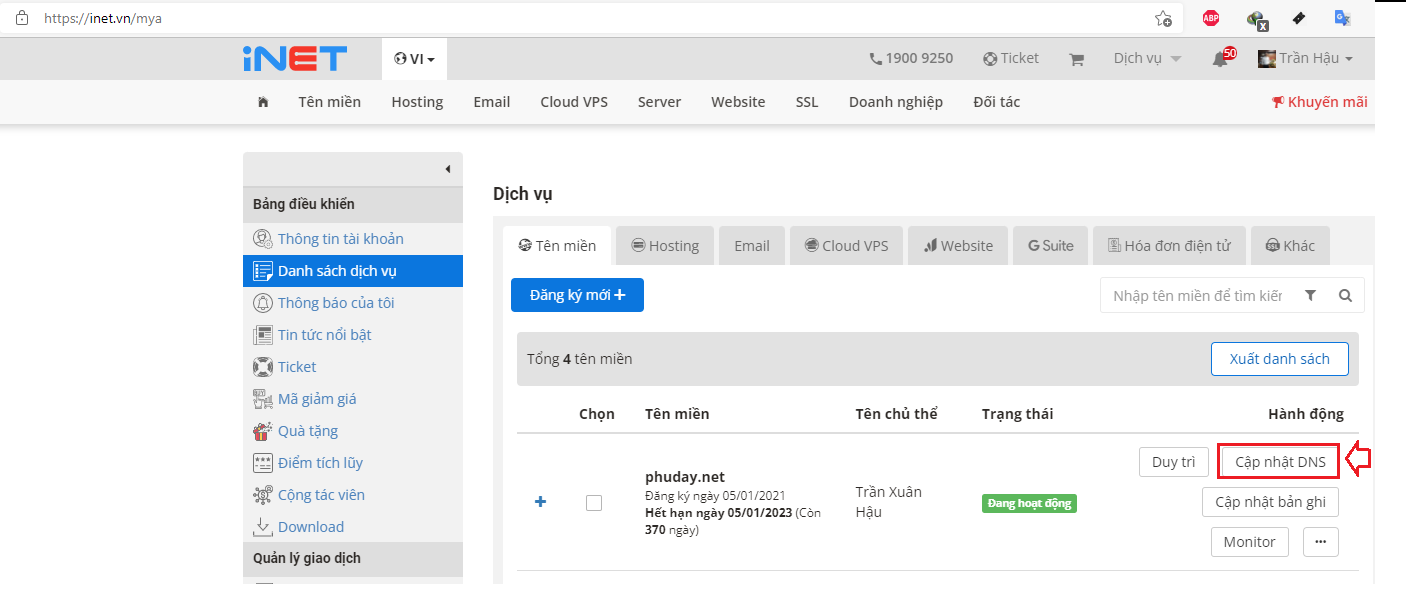Tick the checkbox for phuday.net
Image resolution: width=1406 pixels, height=593 pixels.
[594, 503]
